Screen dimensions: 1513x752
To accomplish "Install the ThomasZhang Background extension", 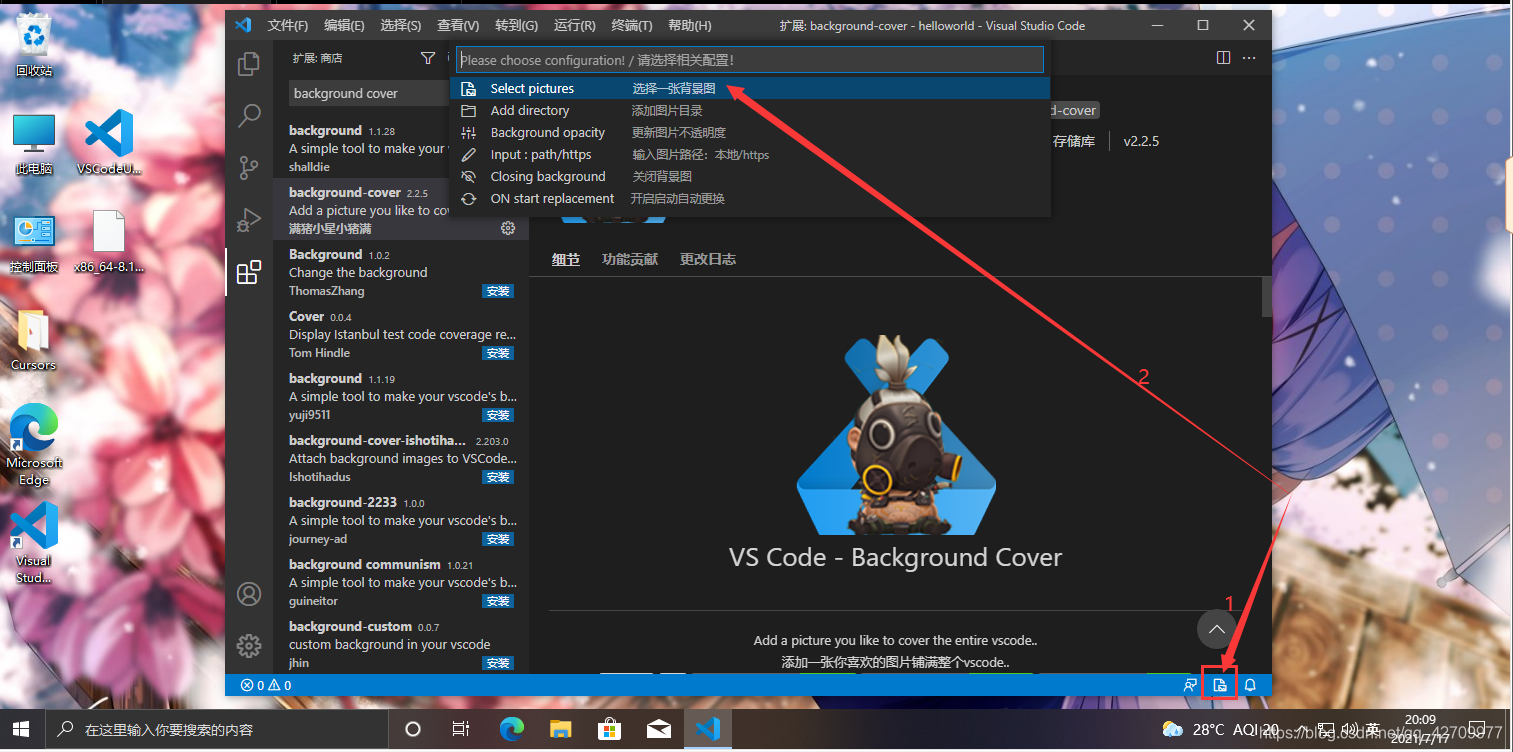I will pos(498,291).
